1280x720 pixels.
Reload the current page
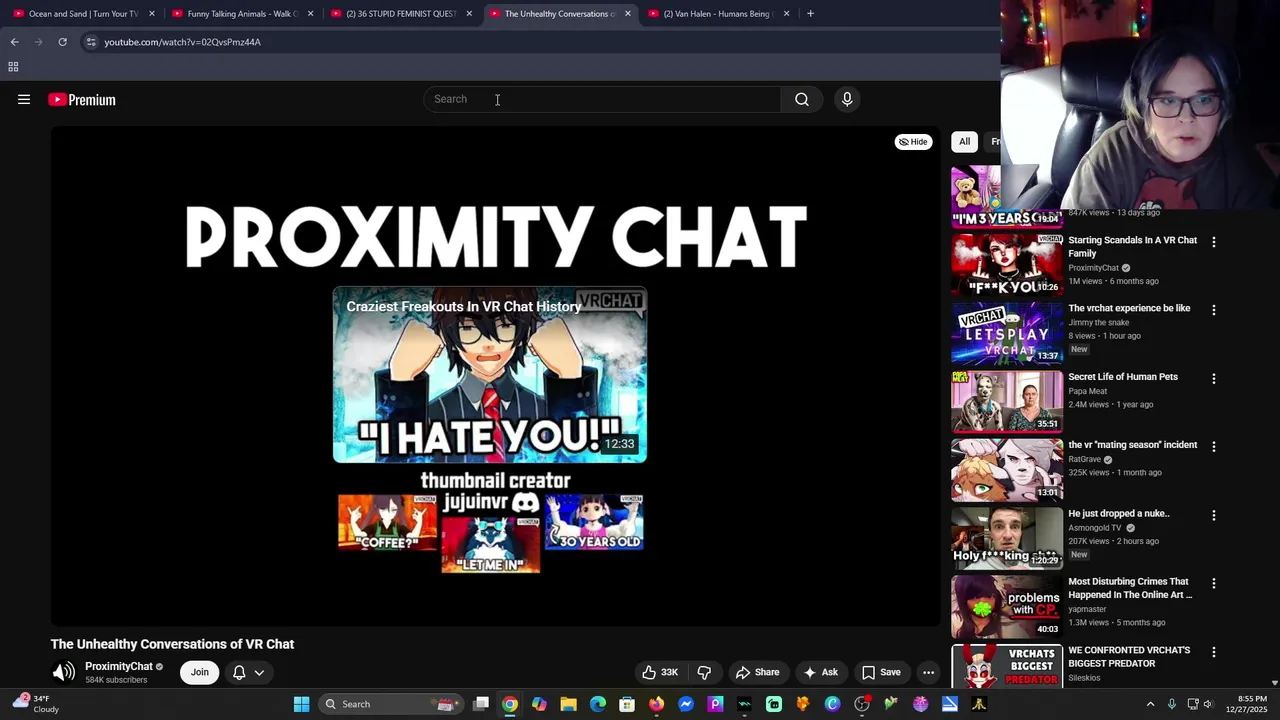coord(62,42)
